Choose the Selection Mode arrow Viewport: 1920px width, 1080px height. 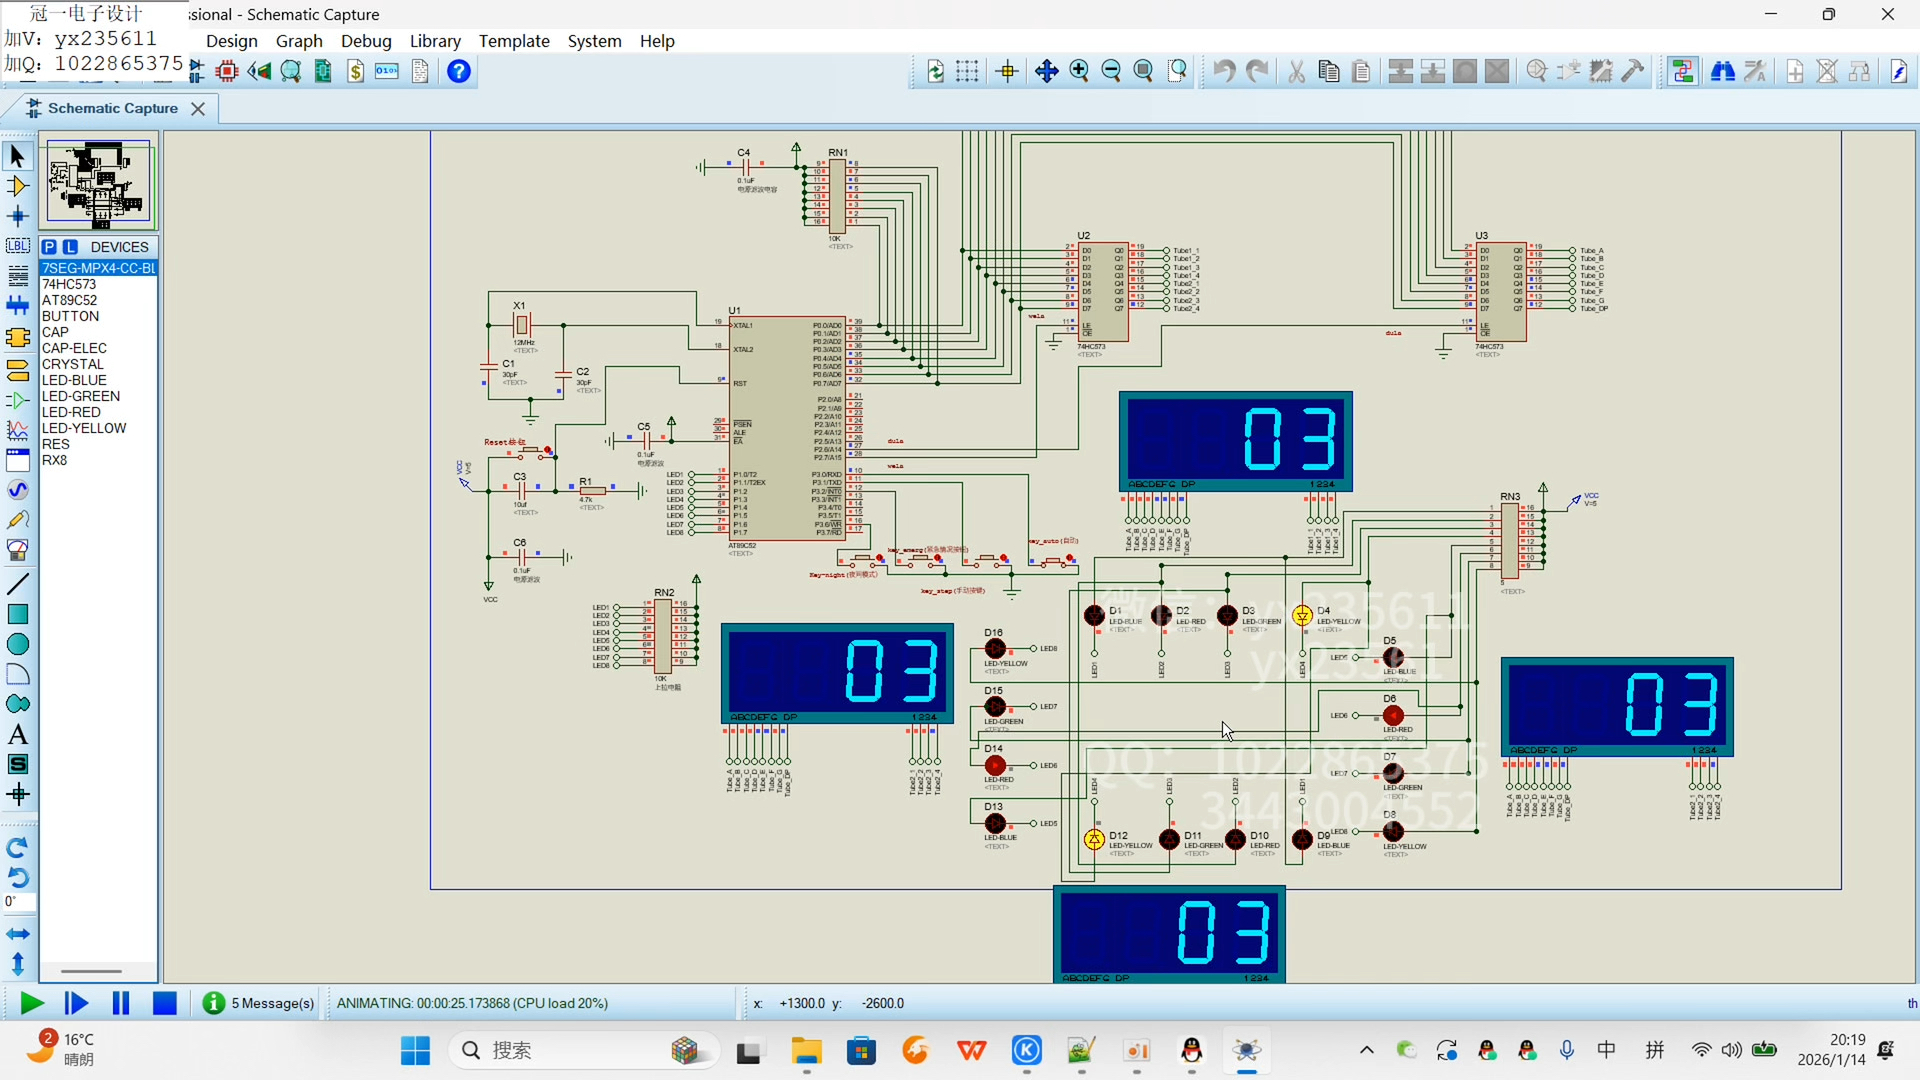click(x=17, y=156)
